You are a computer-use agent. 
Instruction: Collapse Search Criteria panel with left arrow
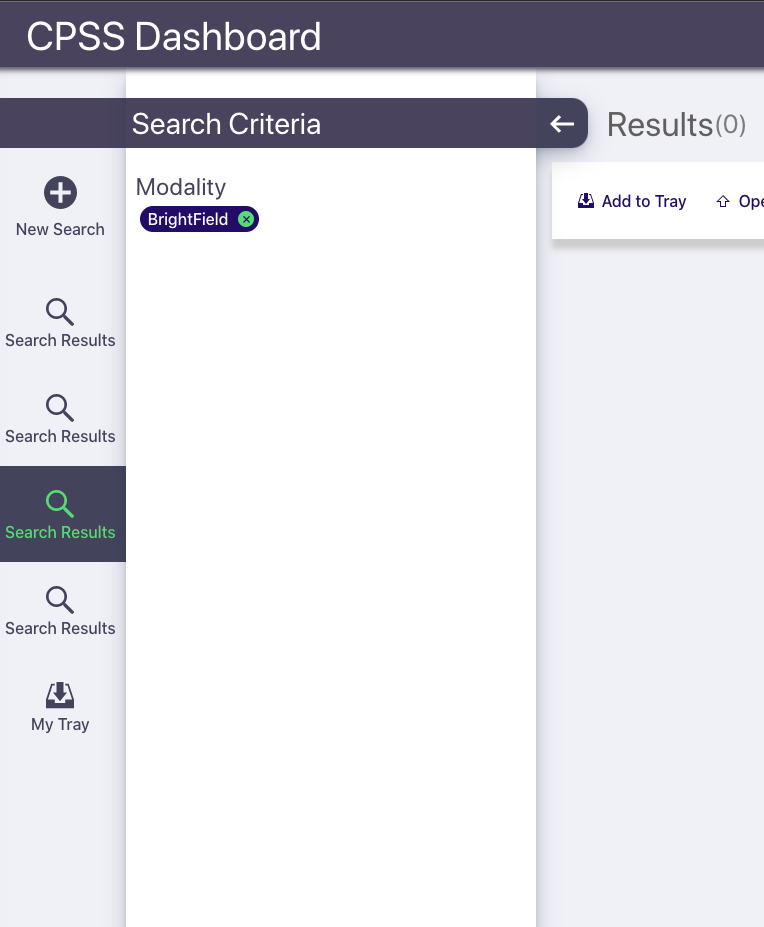(x=562, y=124)
